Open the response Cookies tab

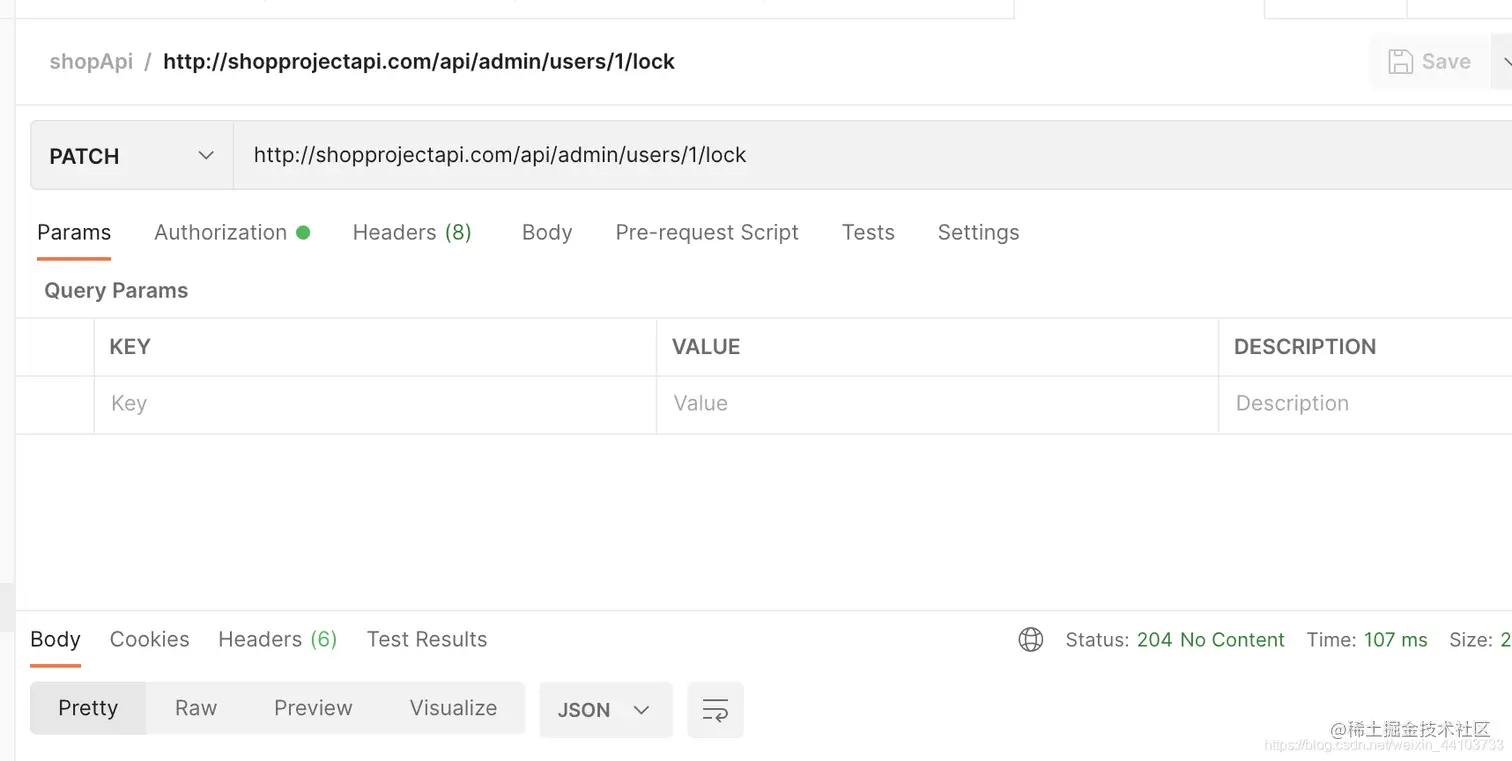[x=149, y=640]
